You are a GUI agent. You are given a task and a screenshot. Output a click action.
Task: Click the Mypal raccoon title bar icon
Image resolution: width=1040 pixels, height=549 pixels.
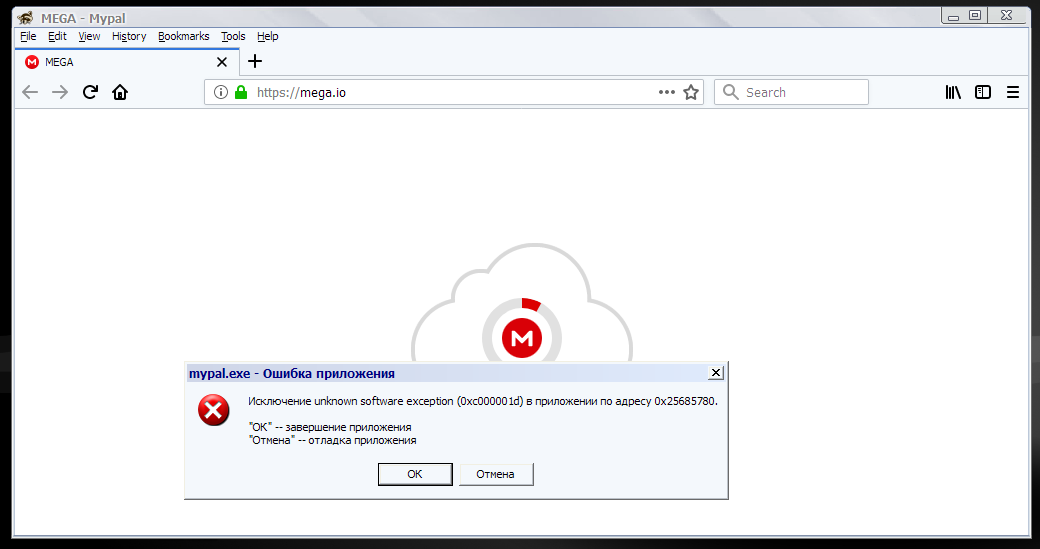click(x=26, y=18)
